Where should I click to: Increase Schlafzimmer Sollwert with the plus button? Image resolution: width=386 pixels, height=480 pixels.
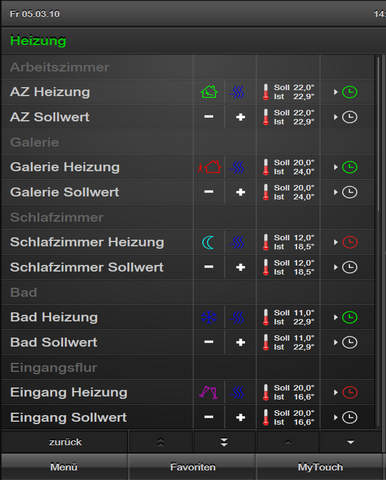(240, 267)
